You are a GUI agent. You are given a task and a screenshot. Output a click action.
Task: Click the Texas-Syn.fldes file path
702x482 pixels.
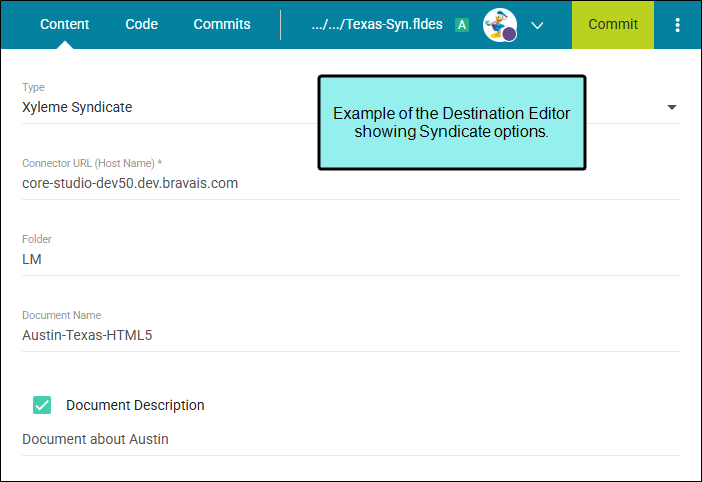click(371, 24)
